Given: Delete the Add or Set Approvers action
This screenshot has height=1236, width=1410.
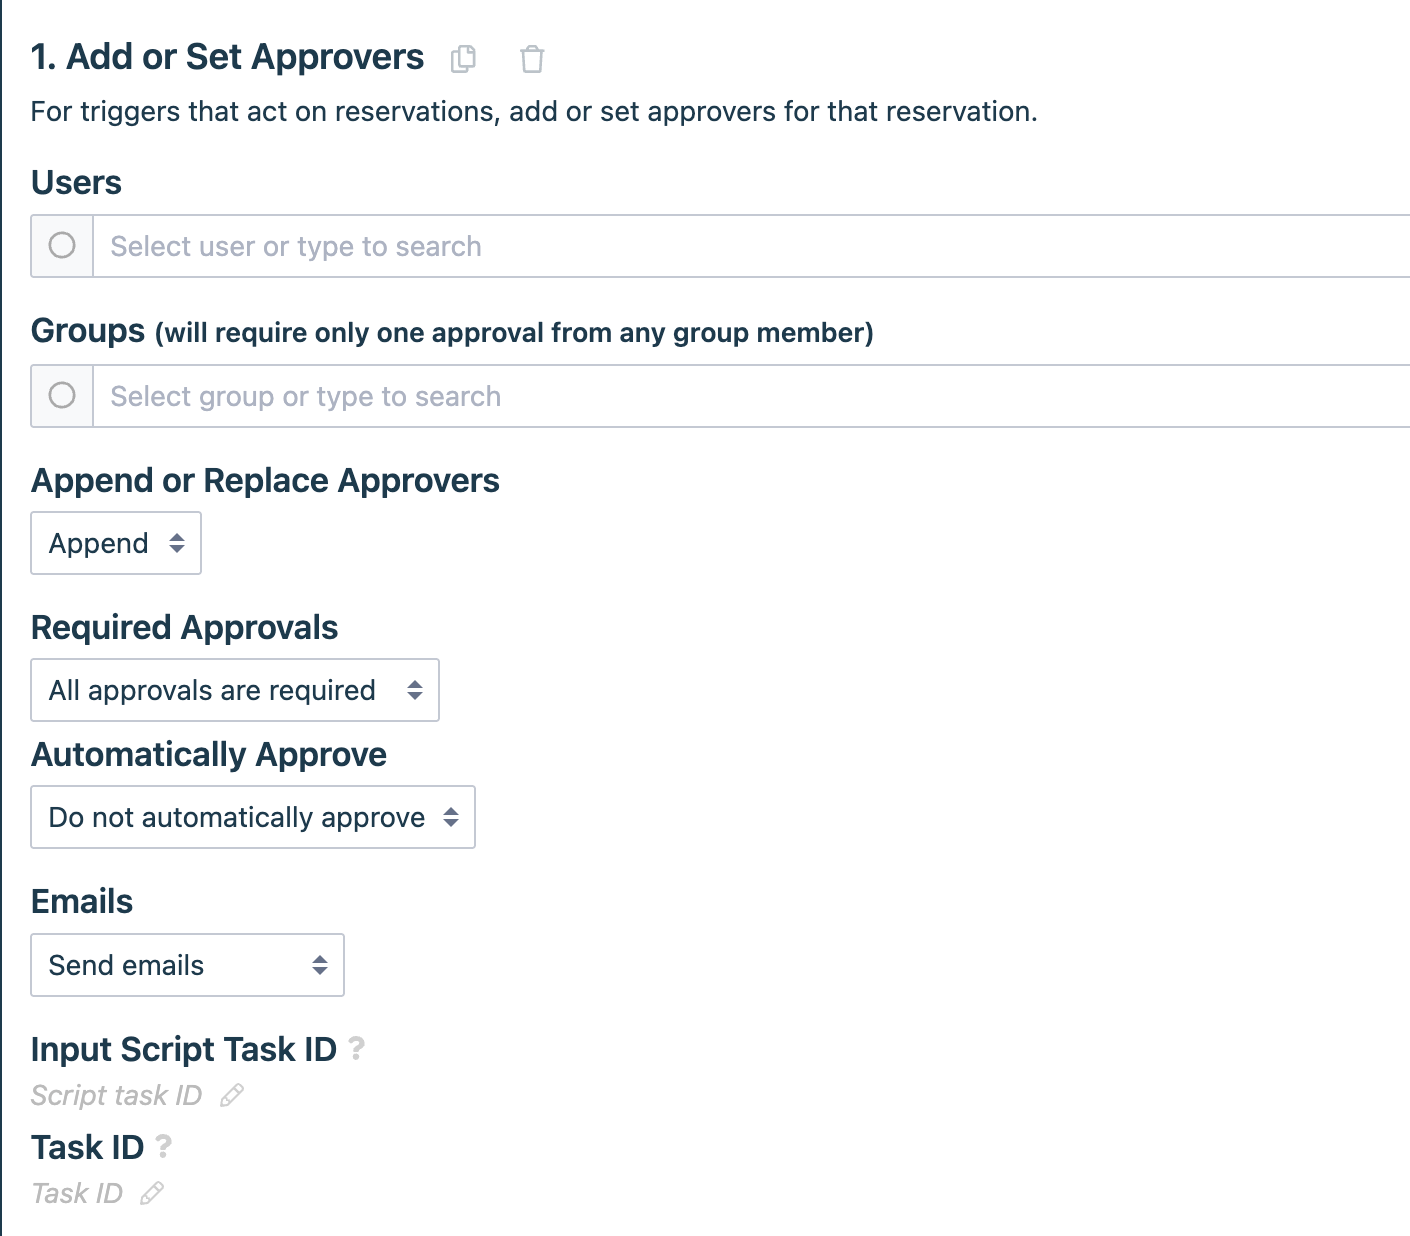Looking at the screenshot, I should pos(532,59).
